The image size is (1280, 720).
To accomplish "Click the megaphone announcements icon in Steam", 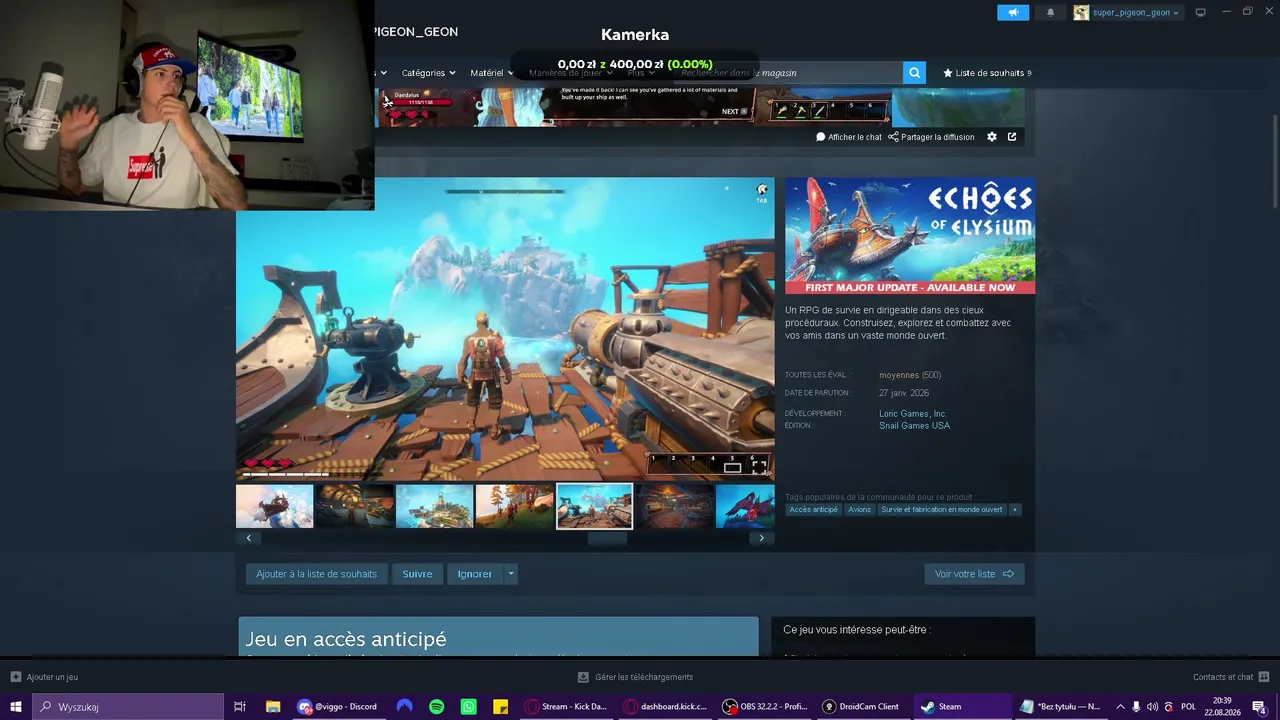I will [1013, 13].
